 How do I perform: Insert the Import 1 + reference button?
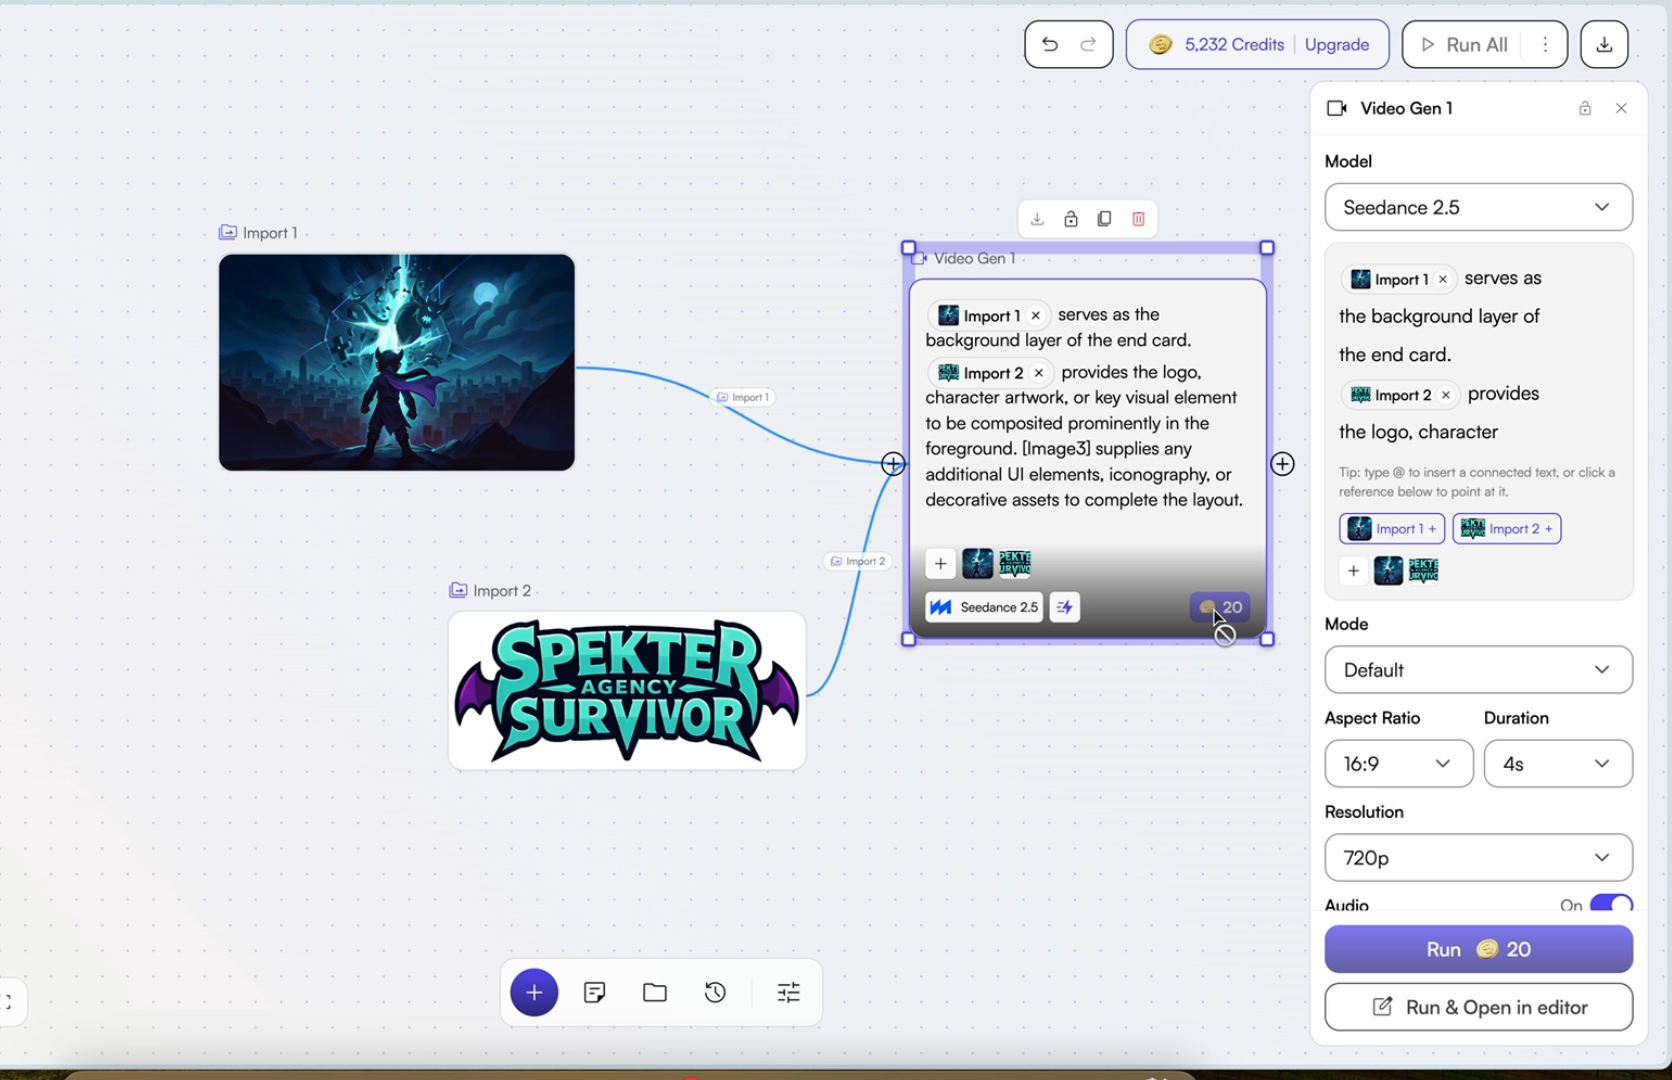pos(1392,529)
